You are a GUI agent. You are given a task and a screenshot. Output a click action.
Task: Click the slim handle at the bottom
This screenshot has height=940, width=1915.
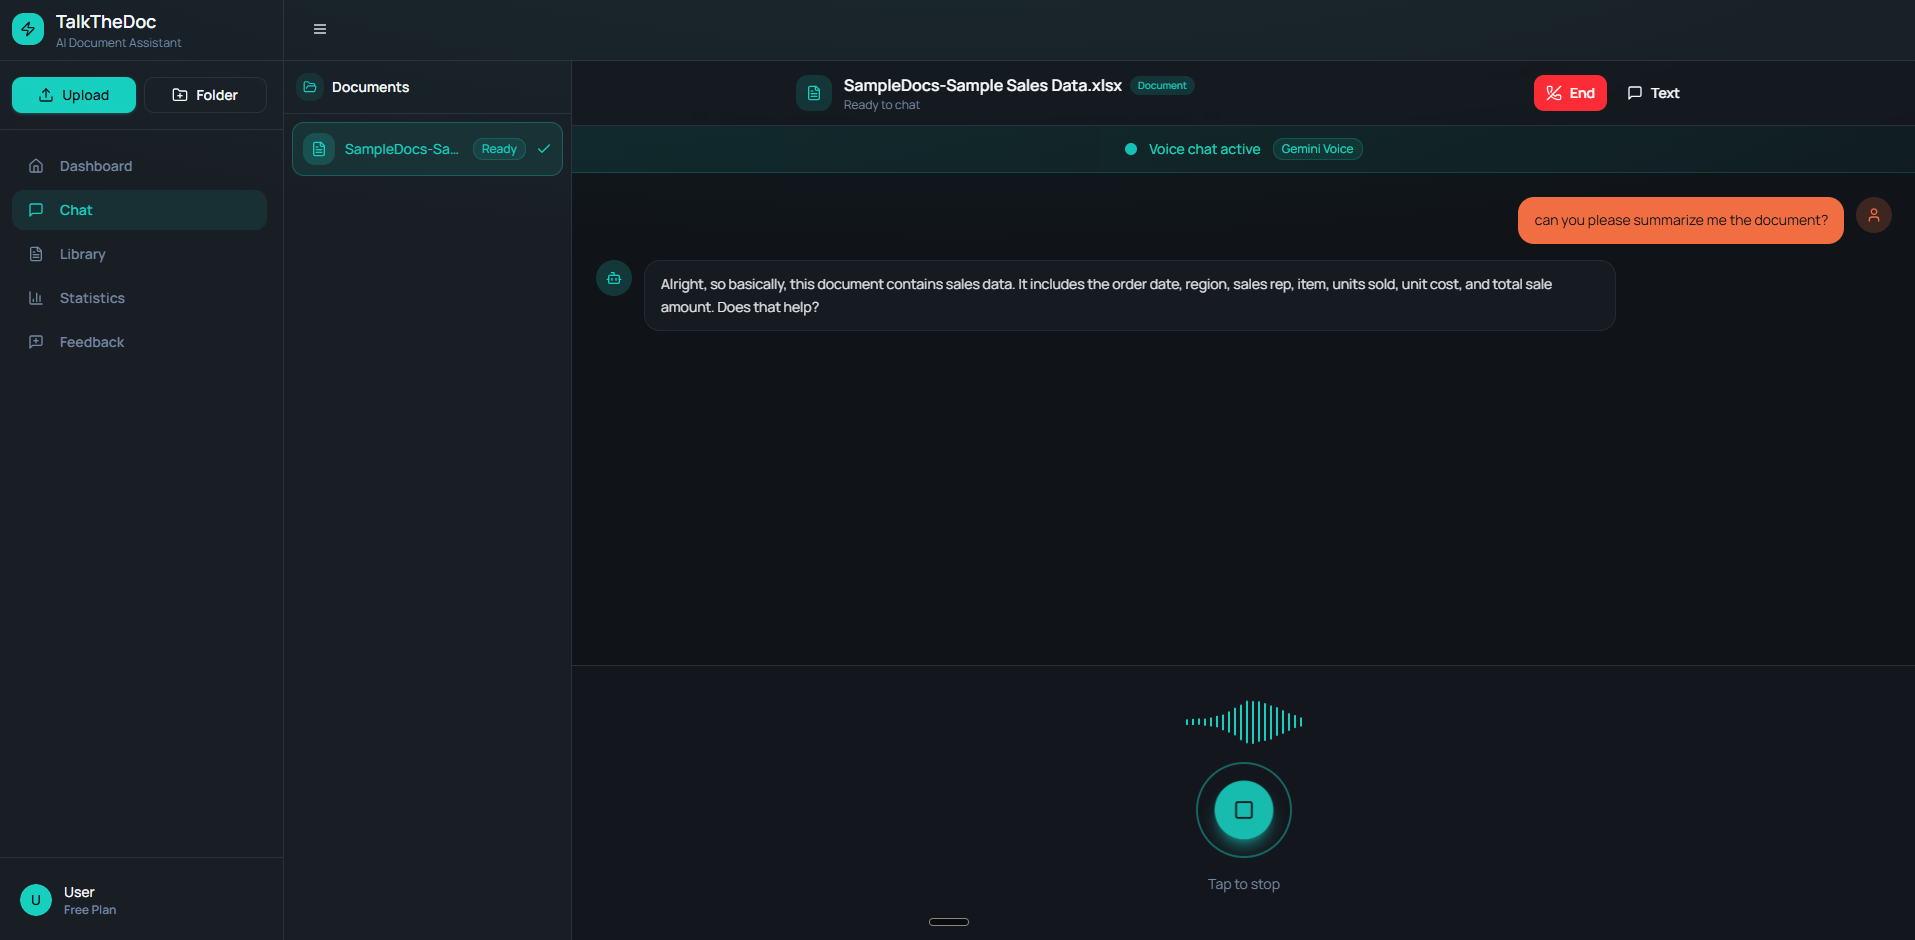948,921
